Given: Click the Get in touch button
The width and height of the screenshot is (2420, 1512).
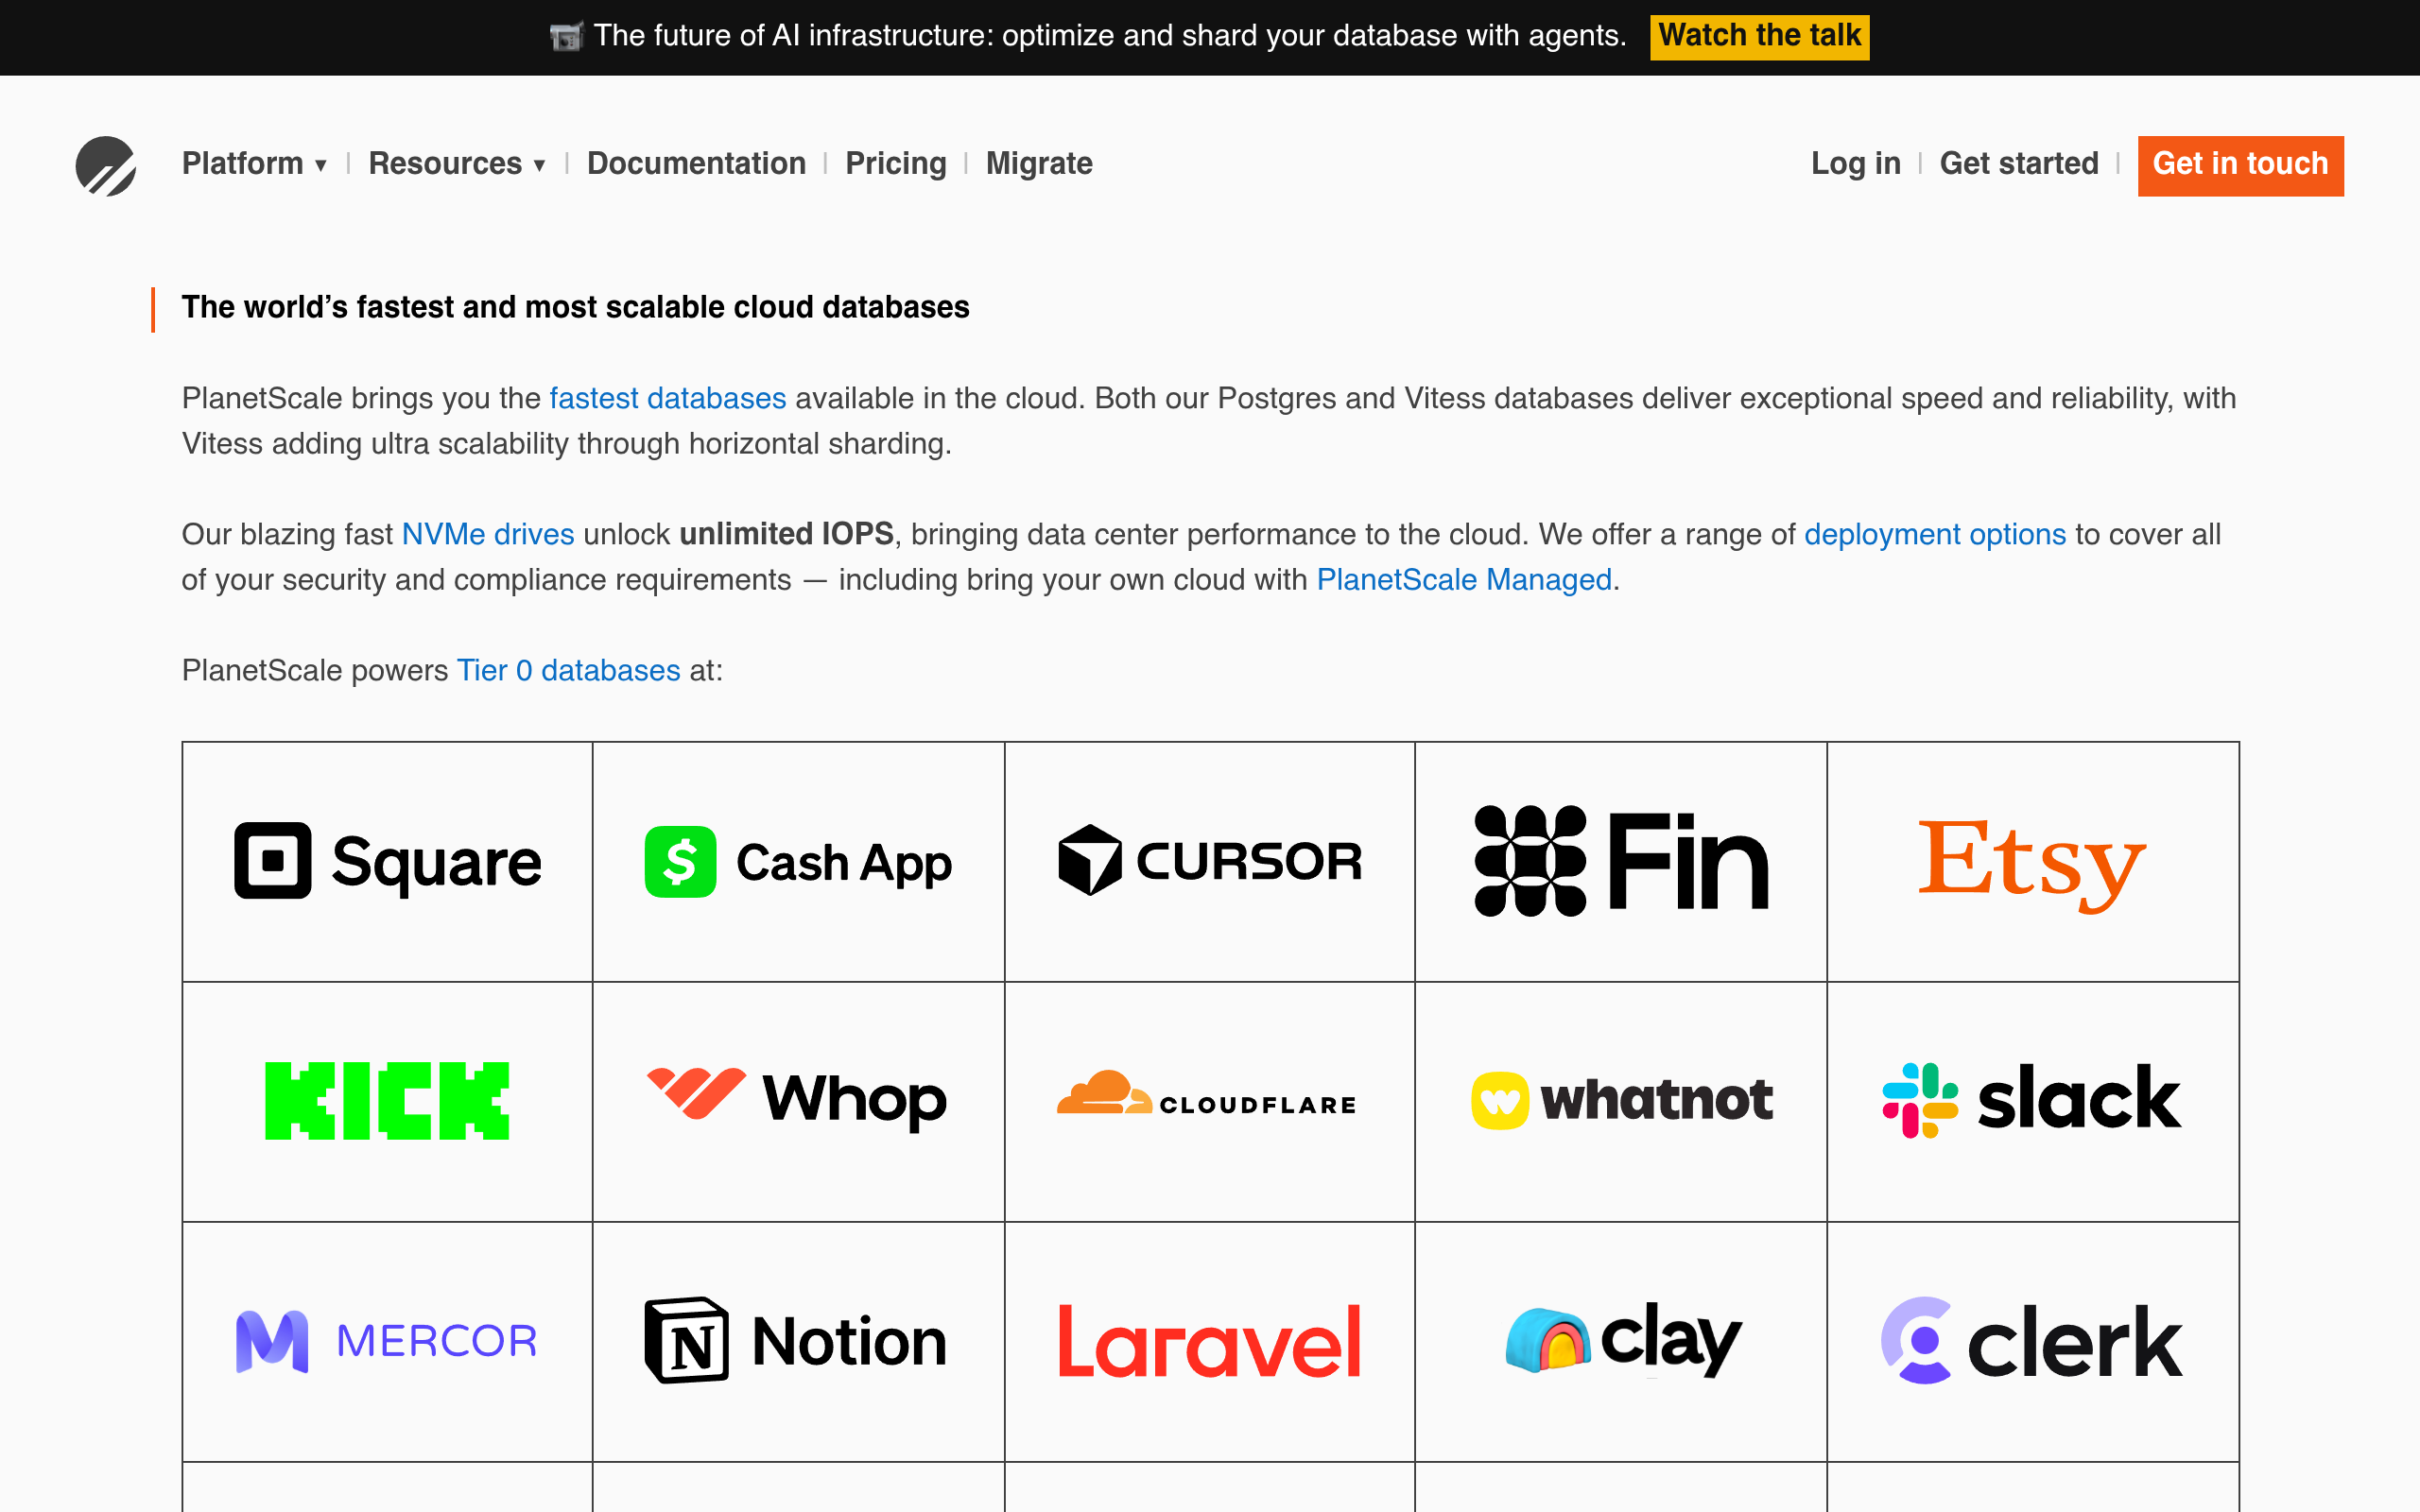Looking at the screenshot, I should [x=2240, y=165].
